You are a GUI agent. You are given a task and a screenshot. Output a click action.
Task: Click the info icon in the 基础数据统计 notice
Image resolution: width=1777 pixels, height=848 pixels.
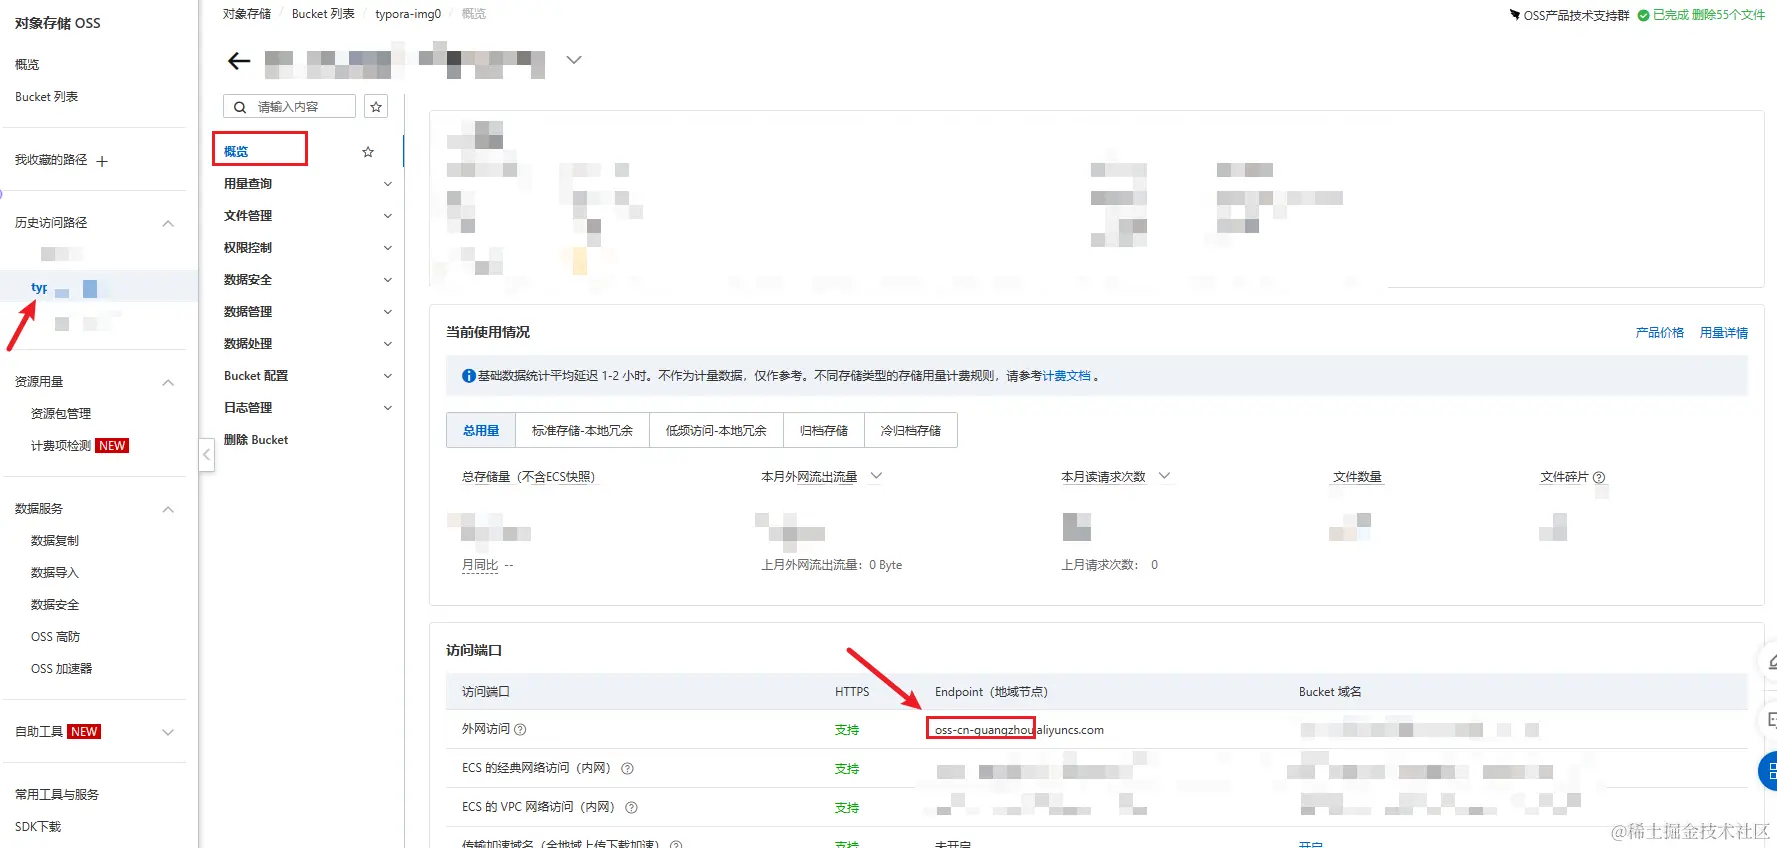point(468,376)
